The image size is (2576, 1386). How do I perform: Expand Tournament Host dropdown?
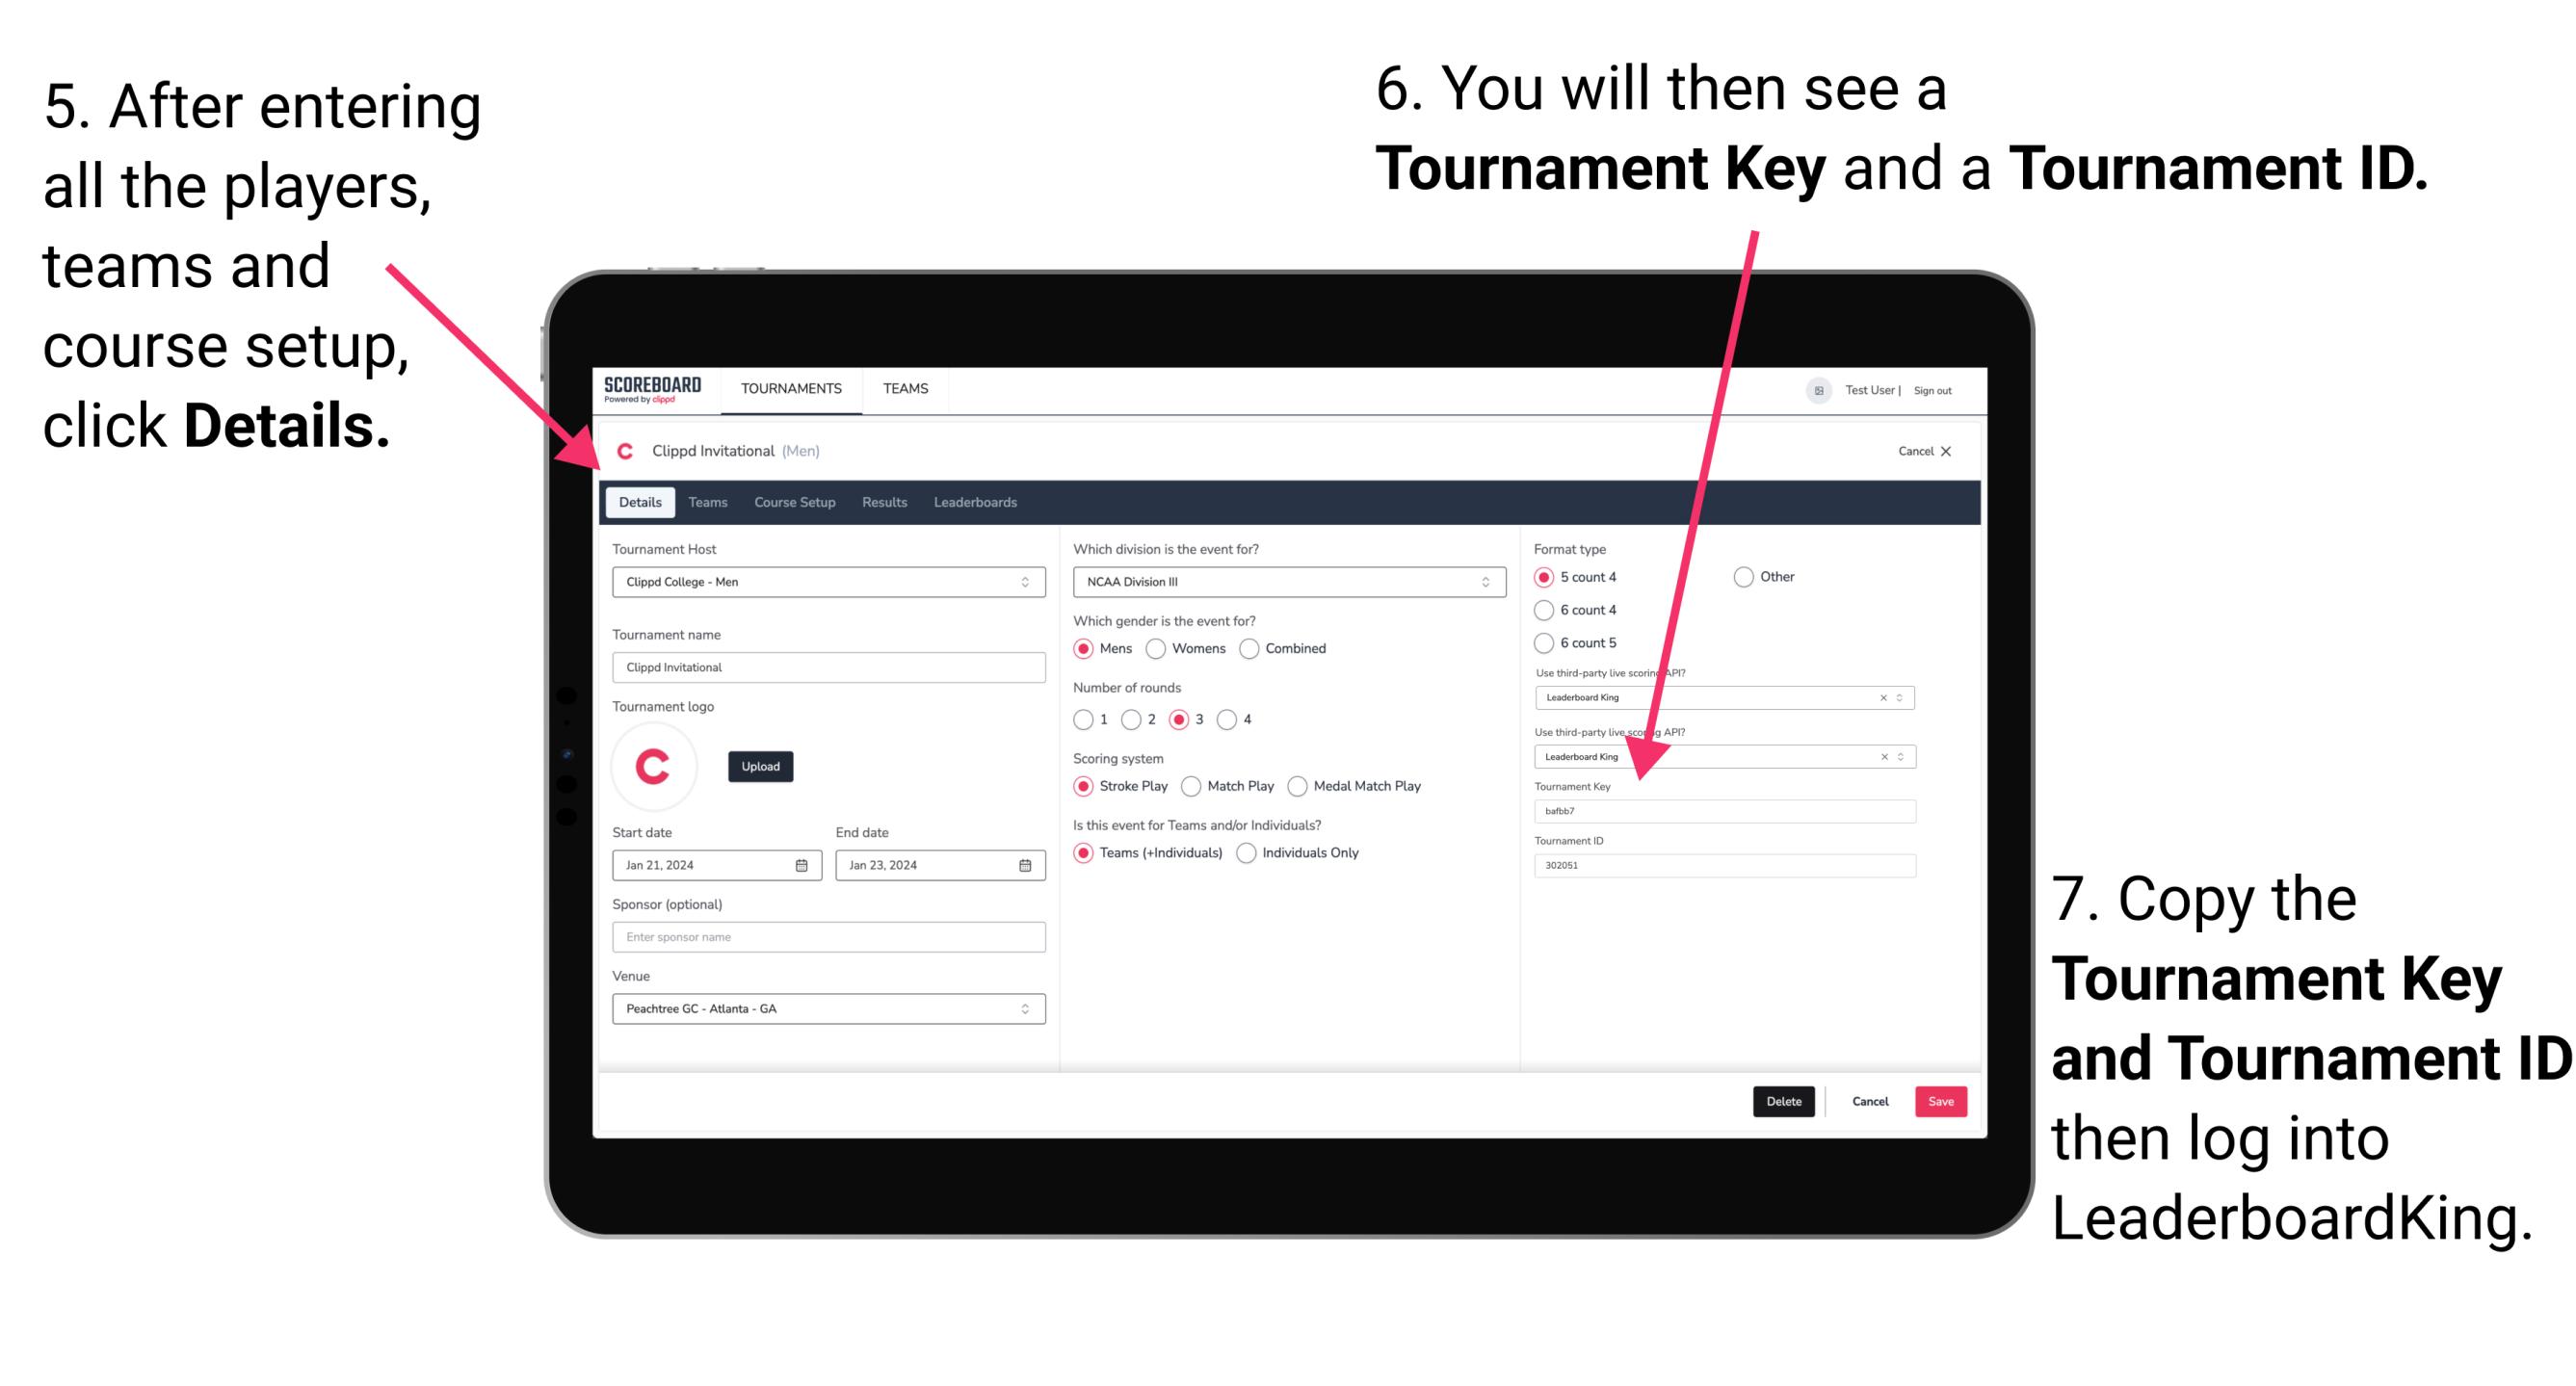(x=1024, y=582)
